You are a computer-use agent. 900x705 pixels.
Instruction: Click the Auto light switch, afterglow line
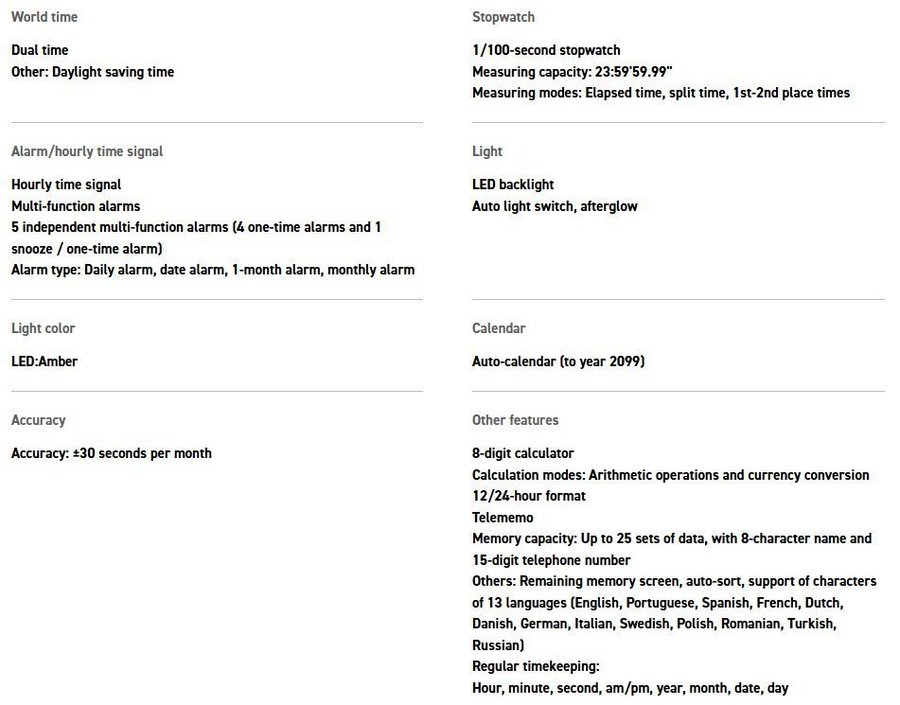click(554, 207)
